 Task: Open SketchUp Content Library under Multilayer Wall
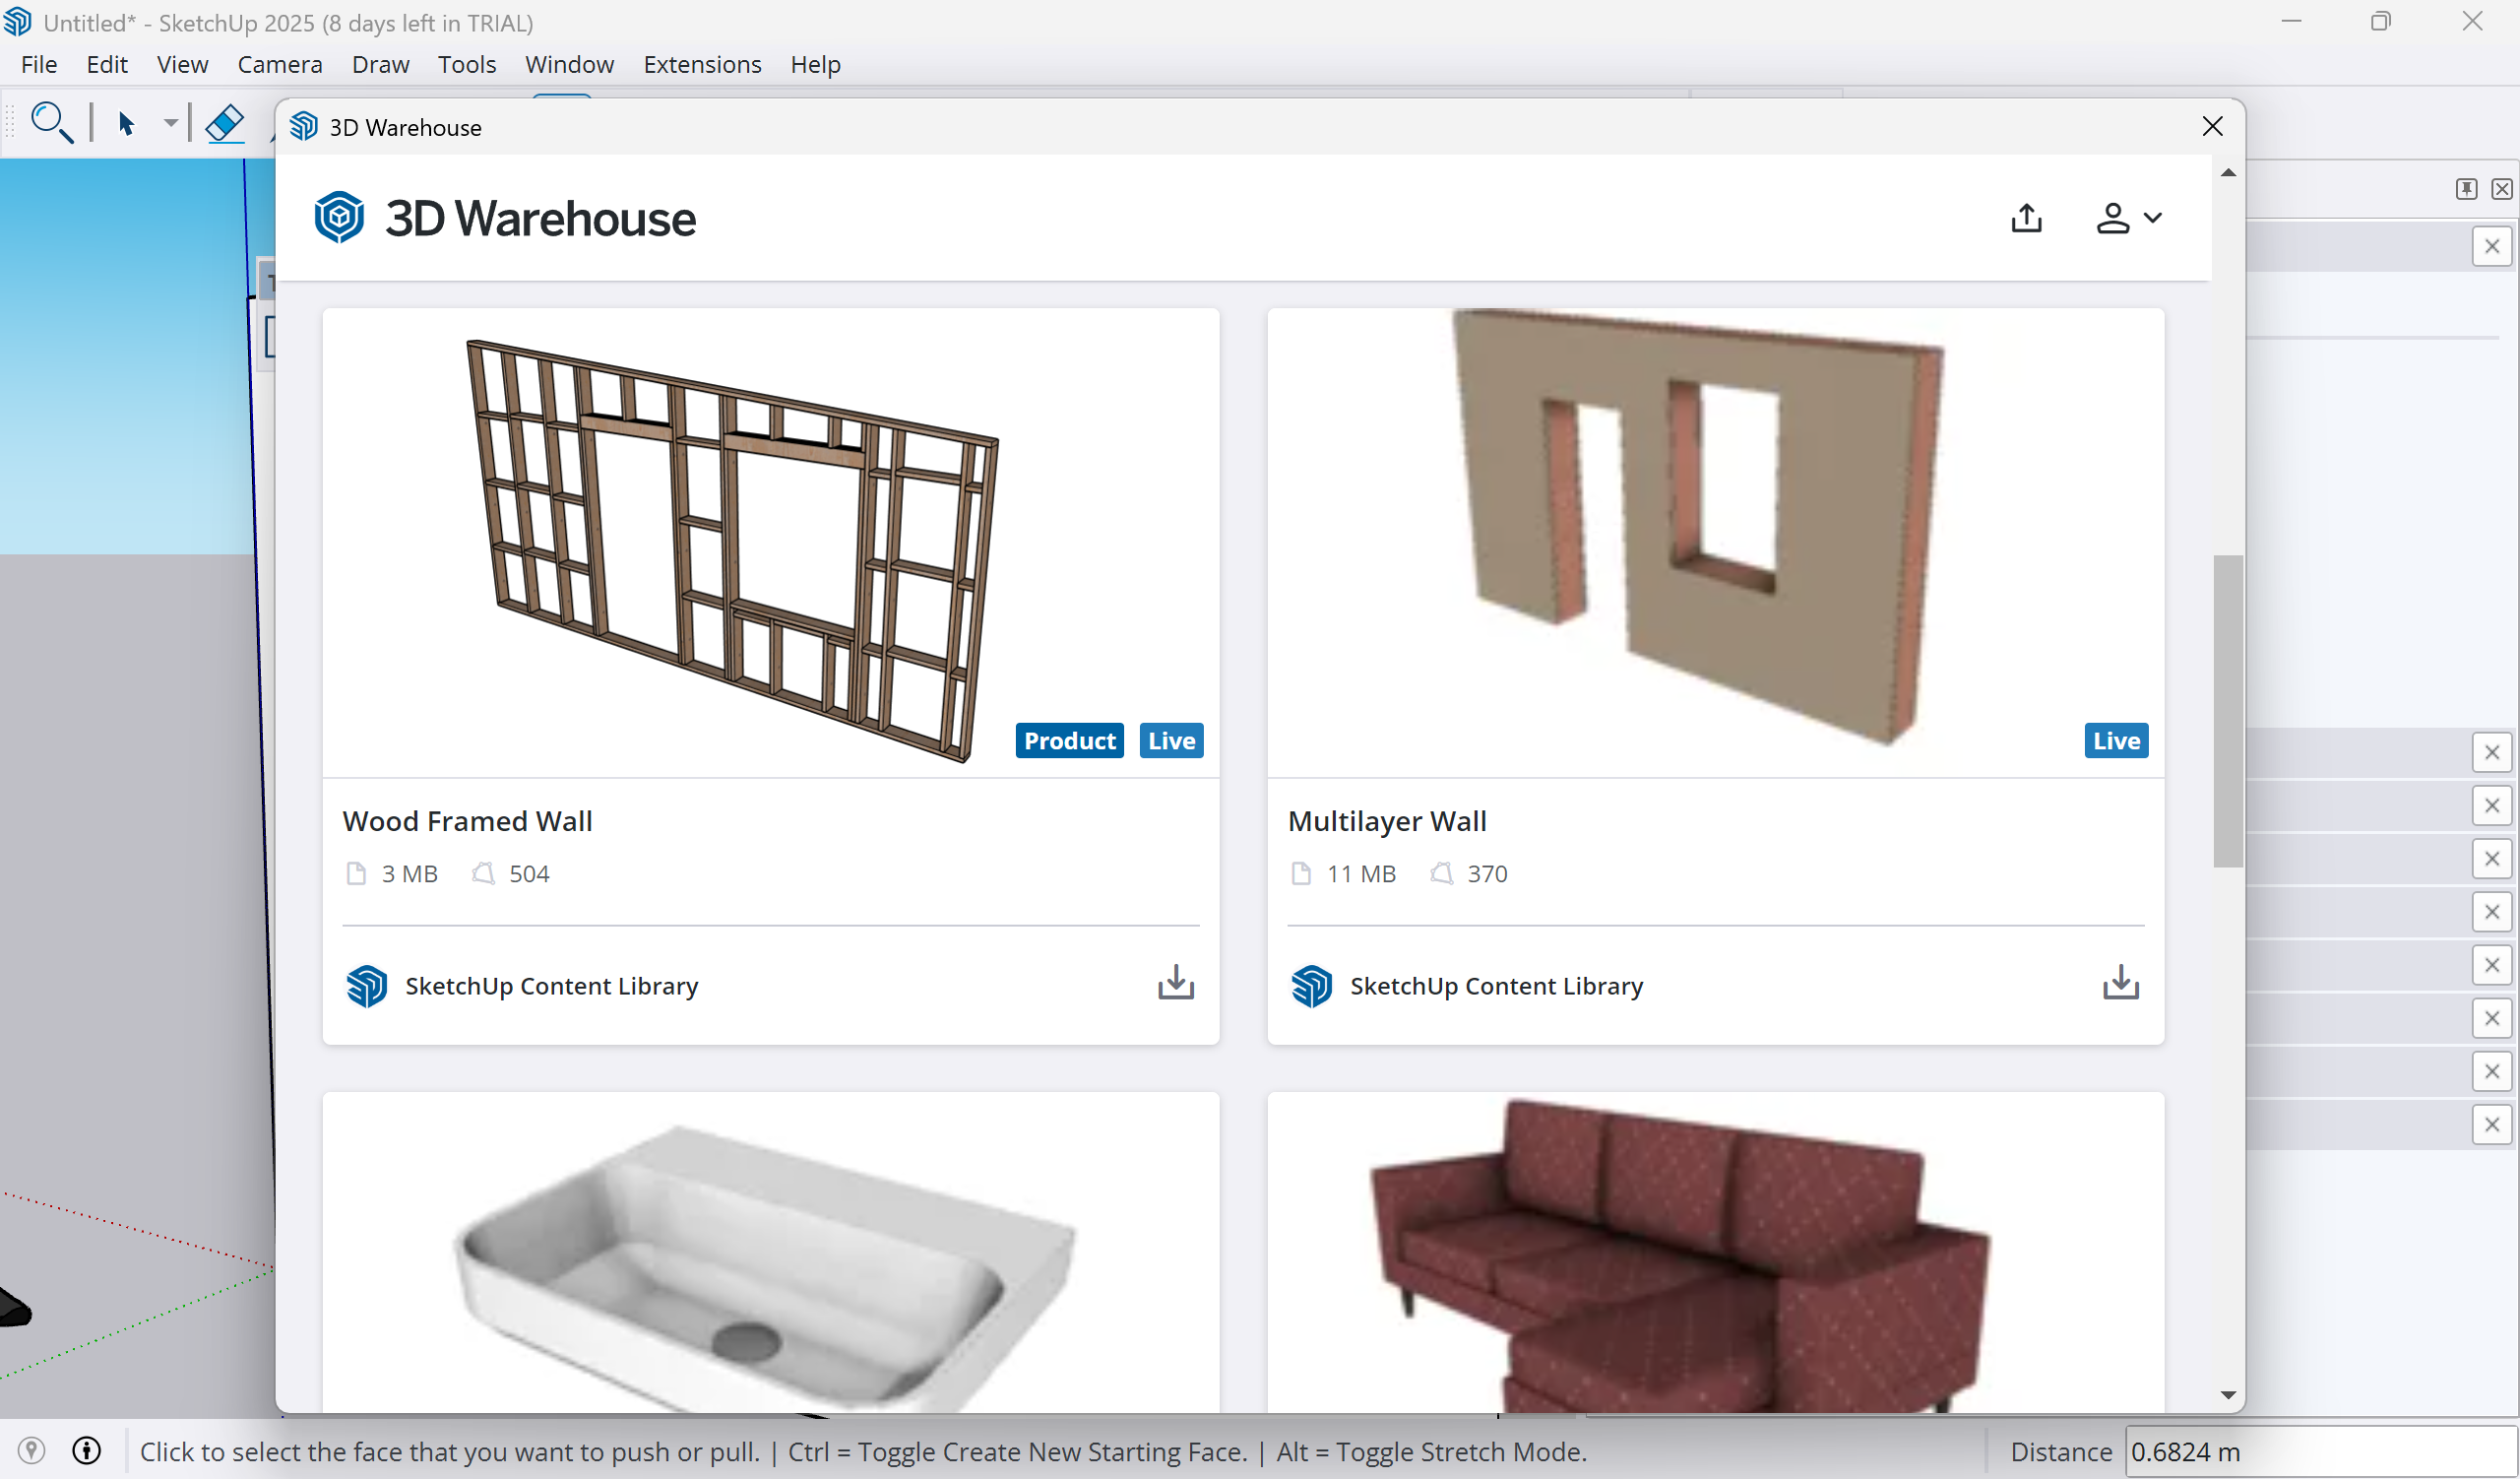coord(1496,986)
